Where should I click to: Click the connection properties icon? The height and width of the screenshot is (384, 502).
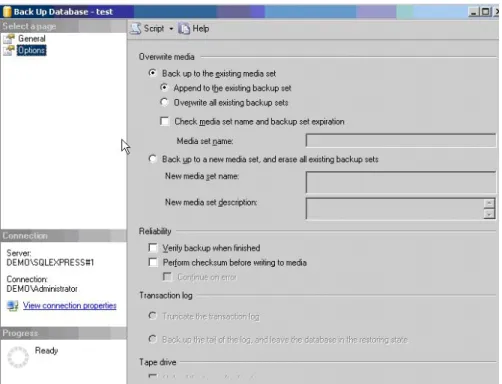(x=13, y=305)
